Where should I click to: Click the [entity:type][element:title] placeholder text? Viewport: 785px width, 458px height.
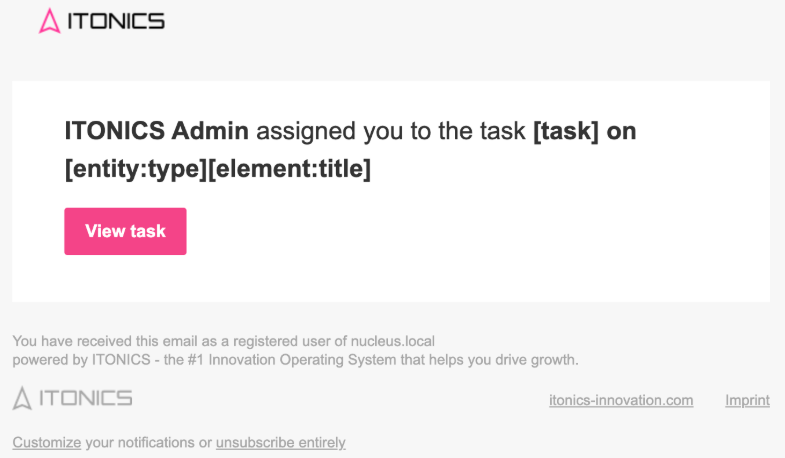pos(217,170)
